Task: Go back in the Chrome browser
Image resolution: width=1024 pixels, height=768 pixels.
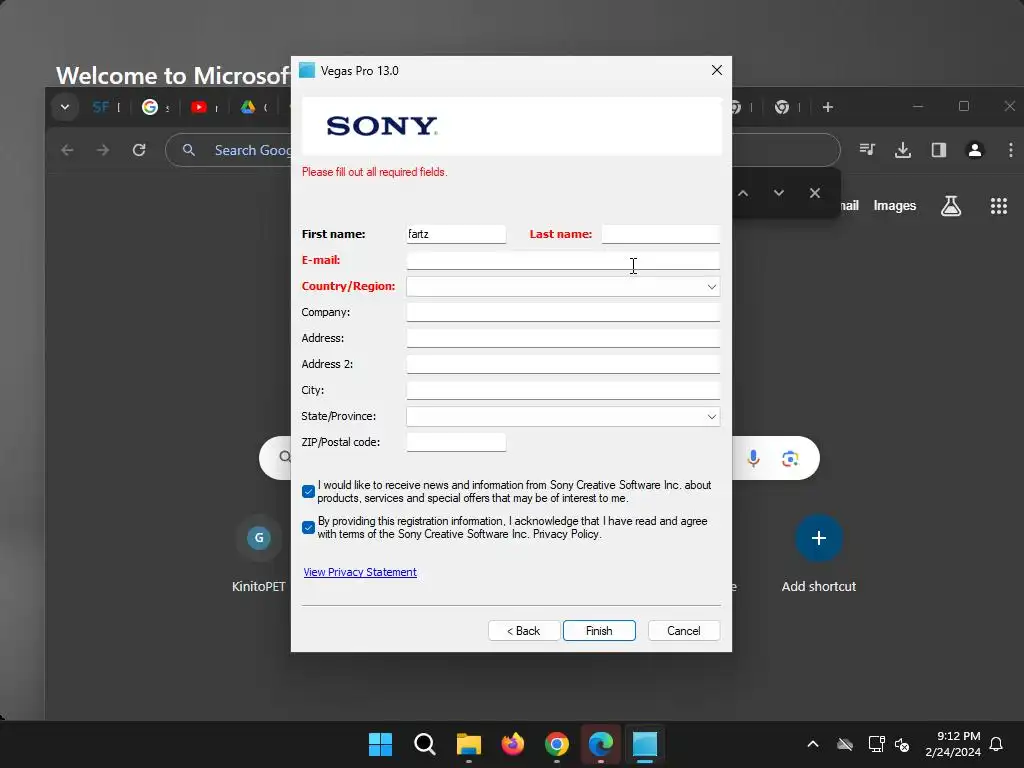Action: [x=67, y=150]
